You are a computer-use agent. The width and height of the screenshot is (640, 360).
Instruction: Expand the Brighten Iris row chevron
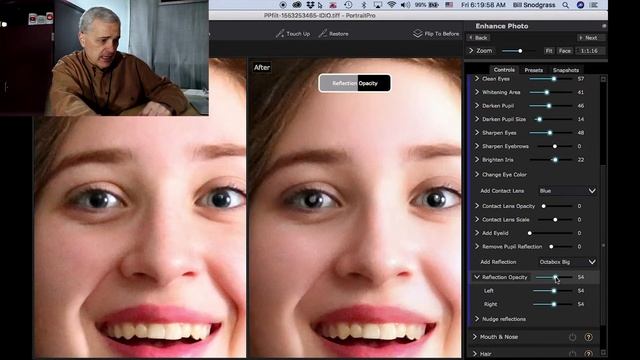point(476,160)
